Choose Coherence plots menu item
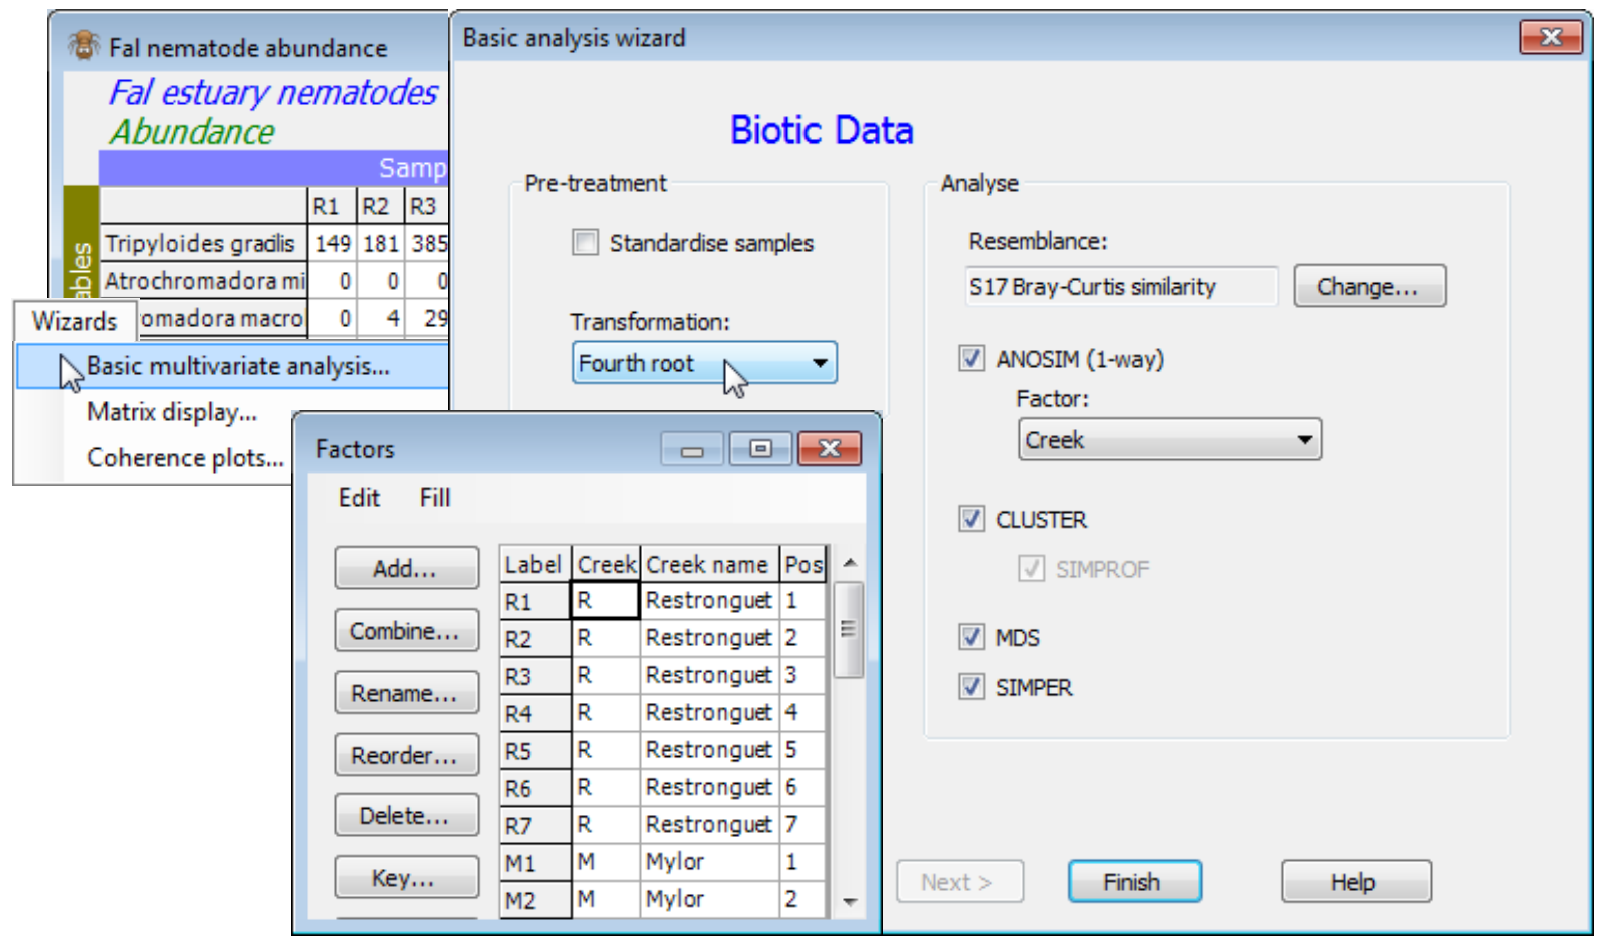This screenshot has height=940, width=1604. [x=186, y=458]
